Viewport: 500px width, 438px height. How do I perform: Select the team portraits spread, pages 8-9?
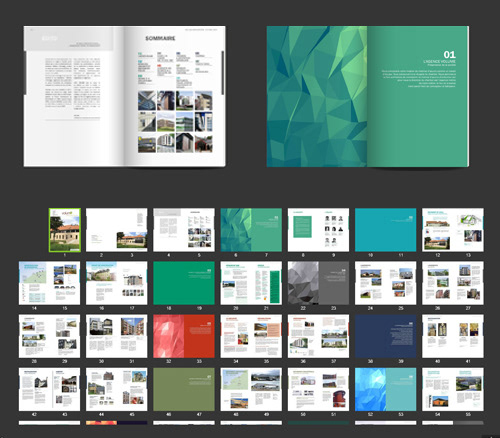pos(318,230)
